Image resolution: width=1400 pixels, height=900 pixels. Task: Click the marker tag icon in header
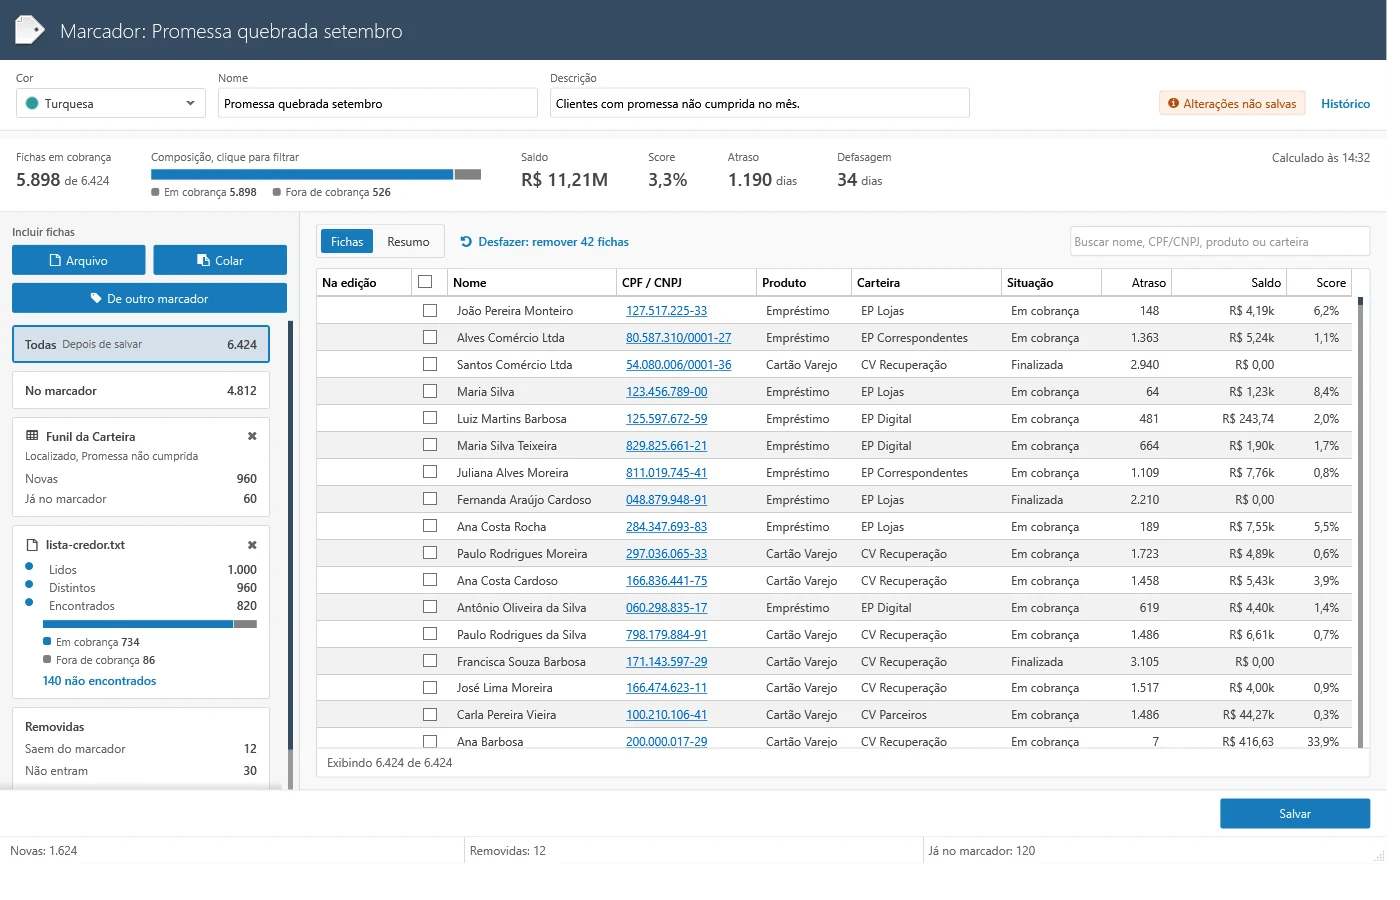[30, 30]
